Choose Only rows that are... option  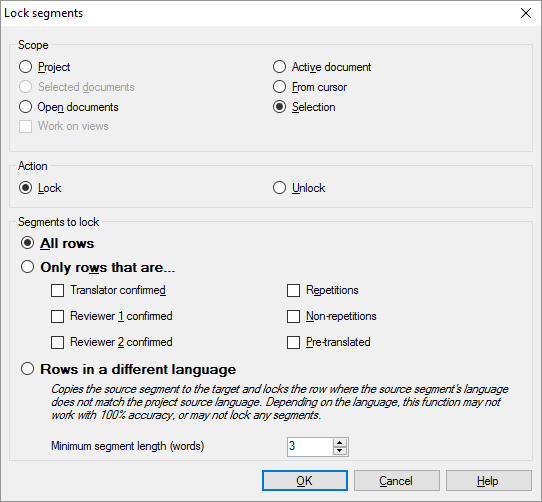coord(27,267)
